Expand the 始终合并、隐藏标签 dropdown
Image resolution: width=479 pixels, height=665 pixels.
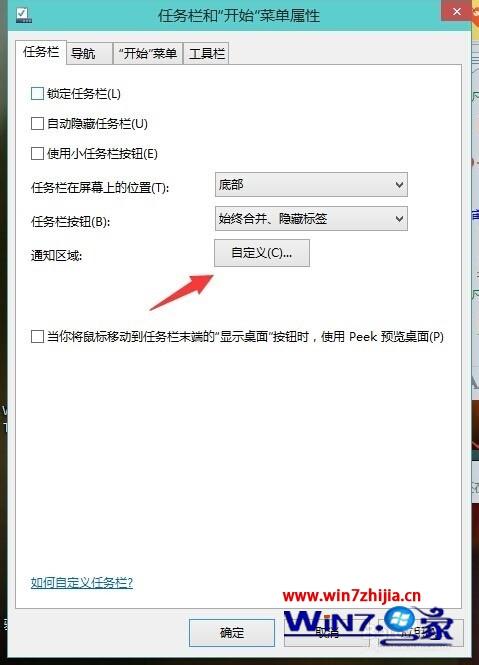coord(311,218)
